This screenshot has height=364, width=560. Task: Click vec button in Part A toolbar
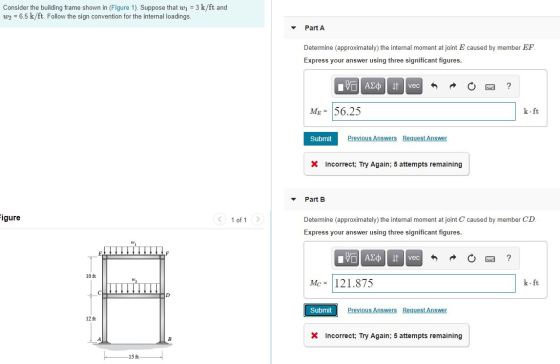(414, 86)
